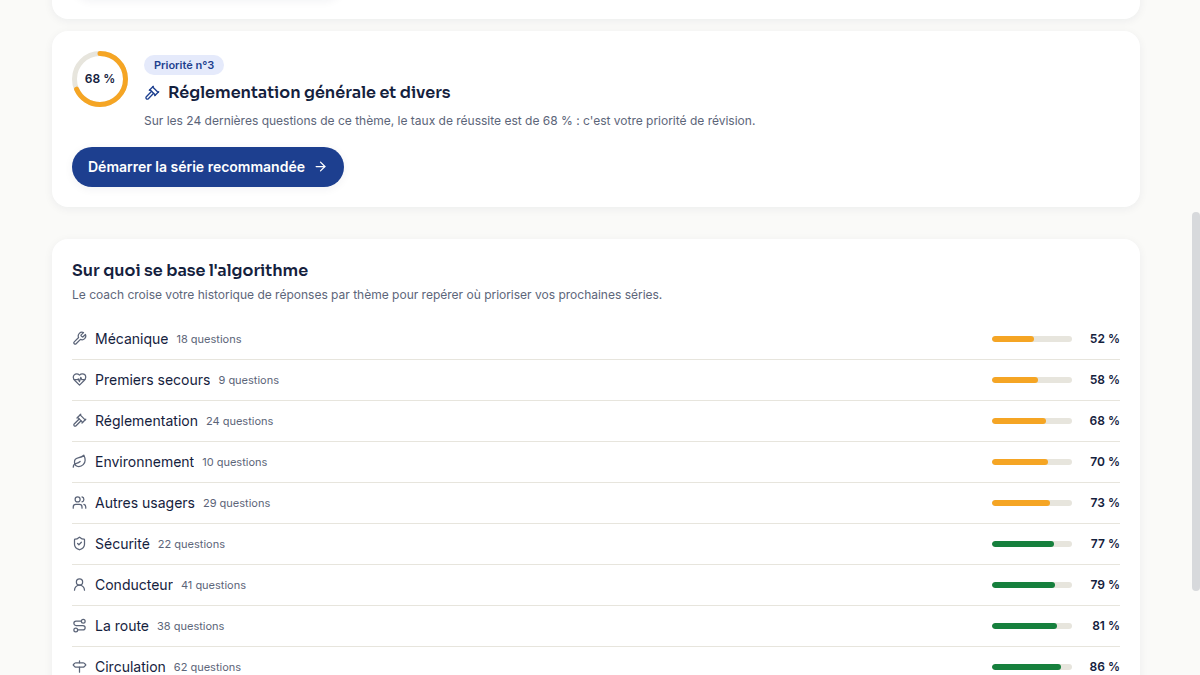Click the arrow icon in Démarrer la série recommandée
This screenshot has height=675, width=1200.
[x=320, y=167]
